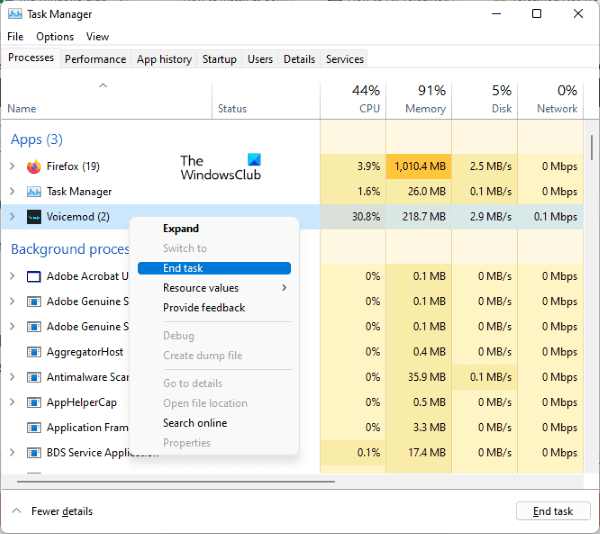
Task: Open the Options menu
Action: click(x=55, y=37)
